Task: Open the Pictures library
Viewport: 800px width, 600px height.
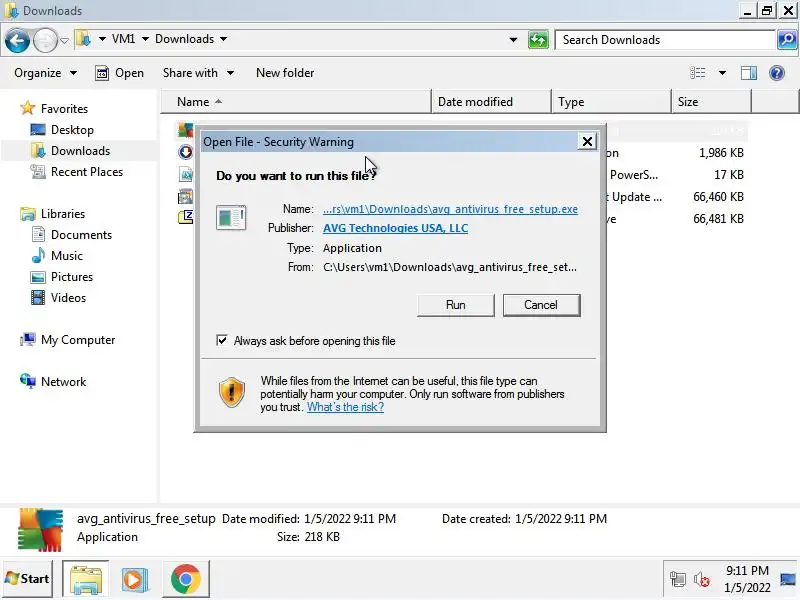Action: pos(62,277)
